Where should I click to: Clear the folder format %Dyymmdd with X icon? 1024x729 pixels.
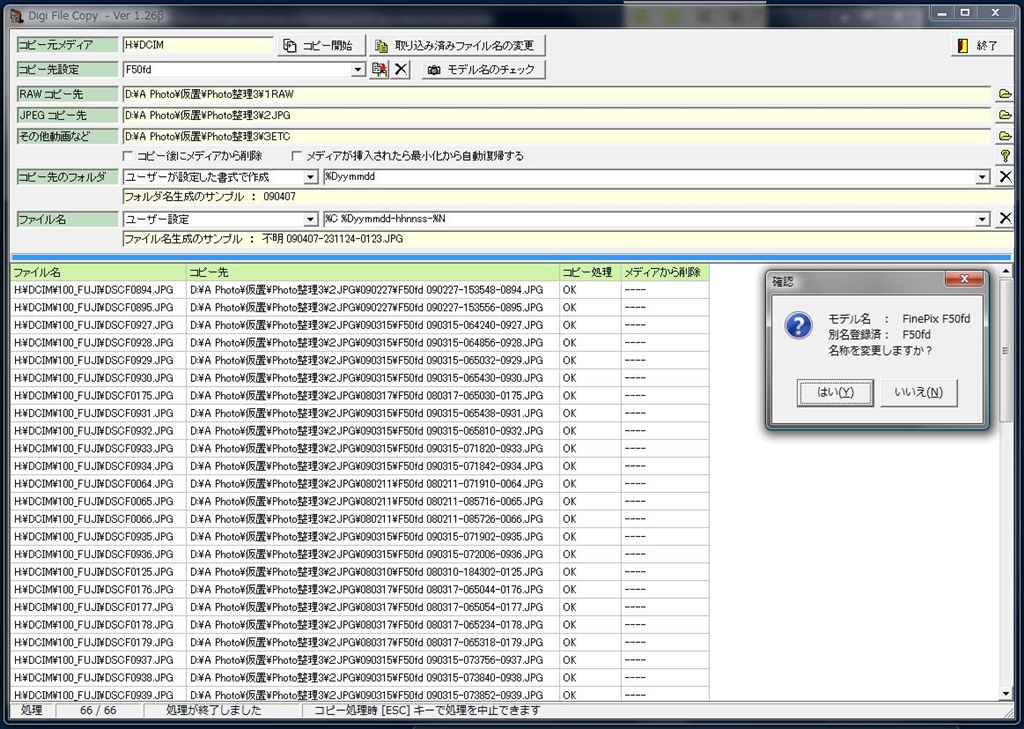[x=1005, y=176]
